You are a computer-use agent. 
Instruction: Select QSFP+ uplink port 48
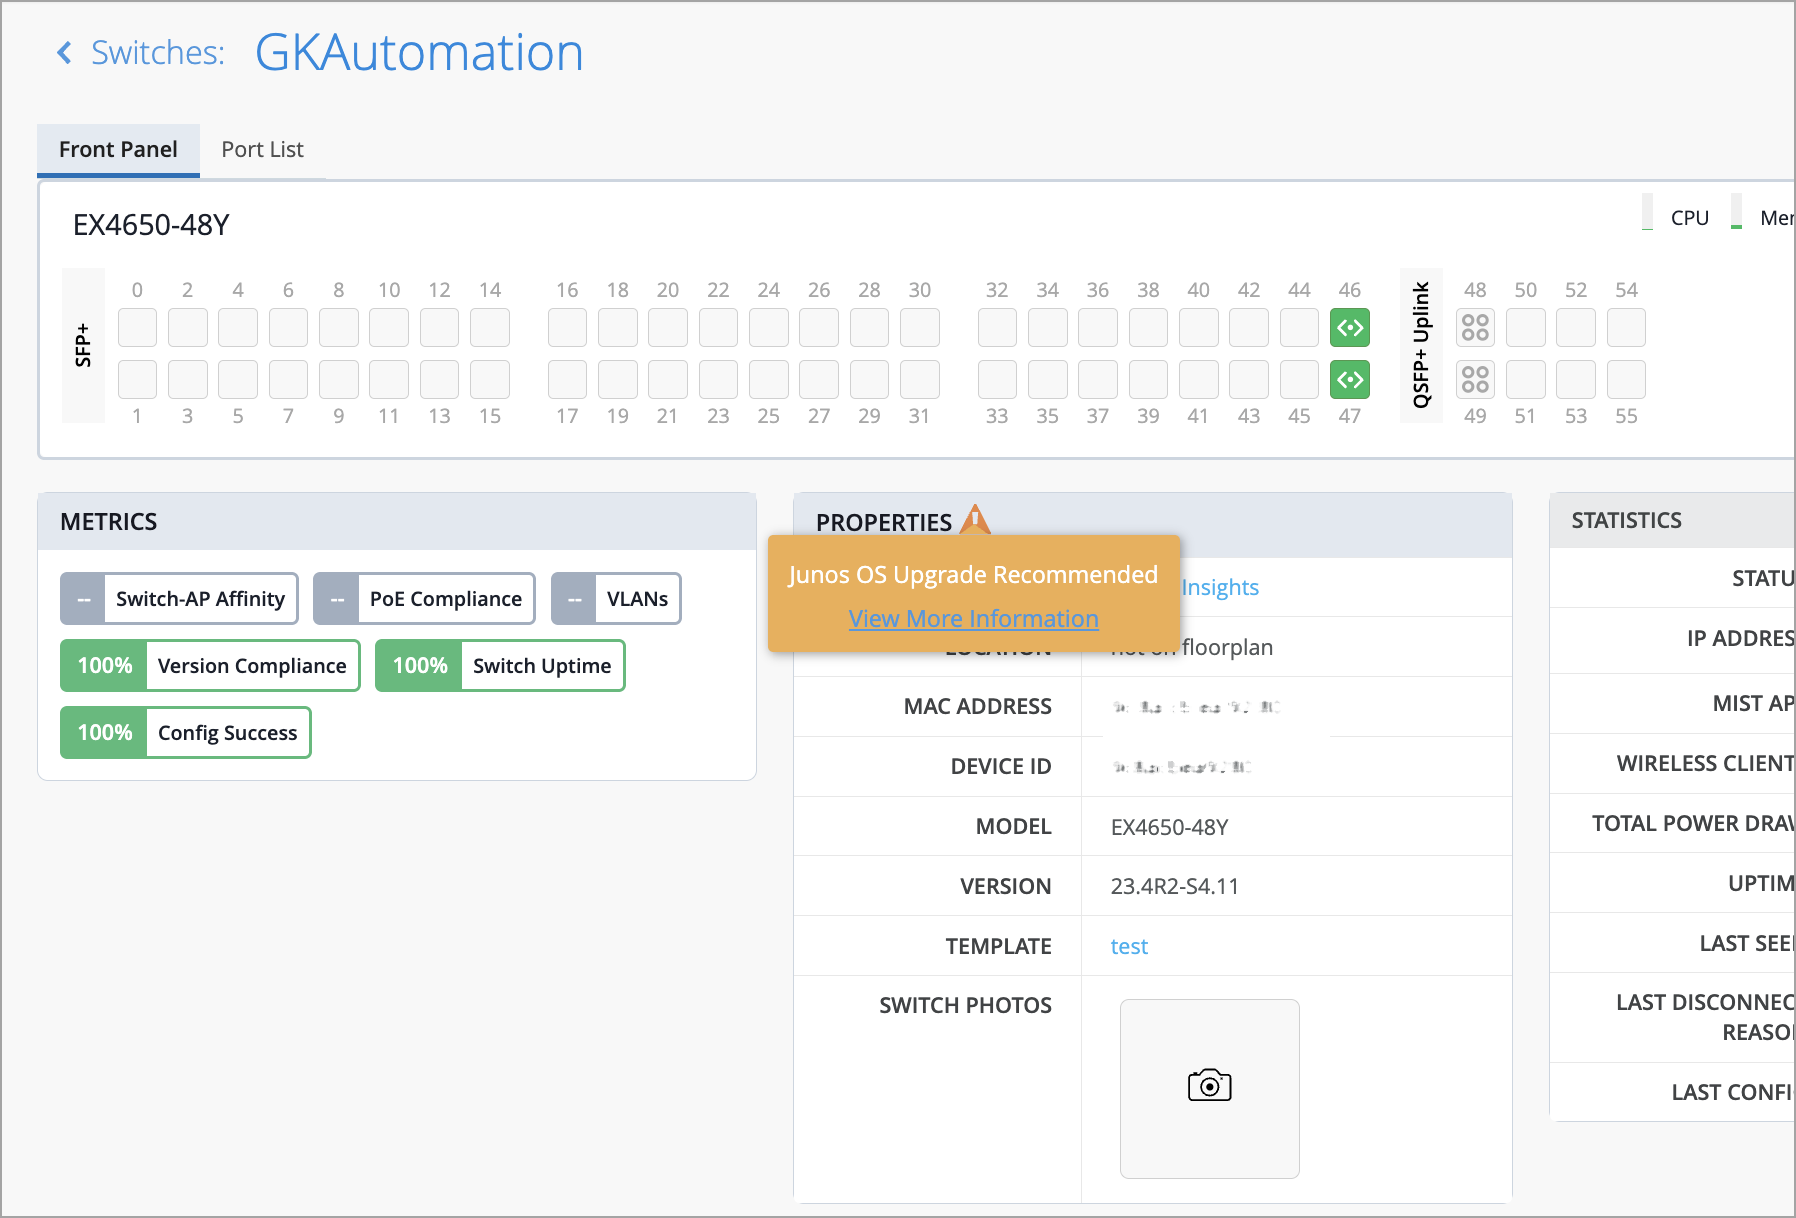1475,328
